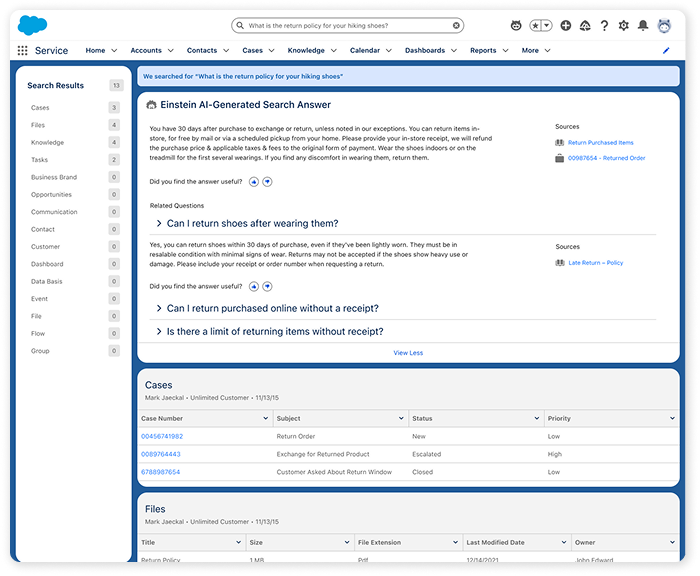Open the Global Actions plus icon
Image resolution: width=700 pixels, height=576 pixels.
click(x=566, y=25)
